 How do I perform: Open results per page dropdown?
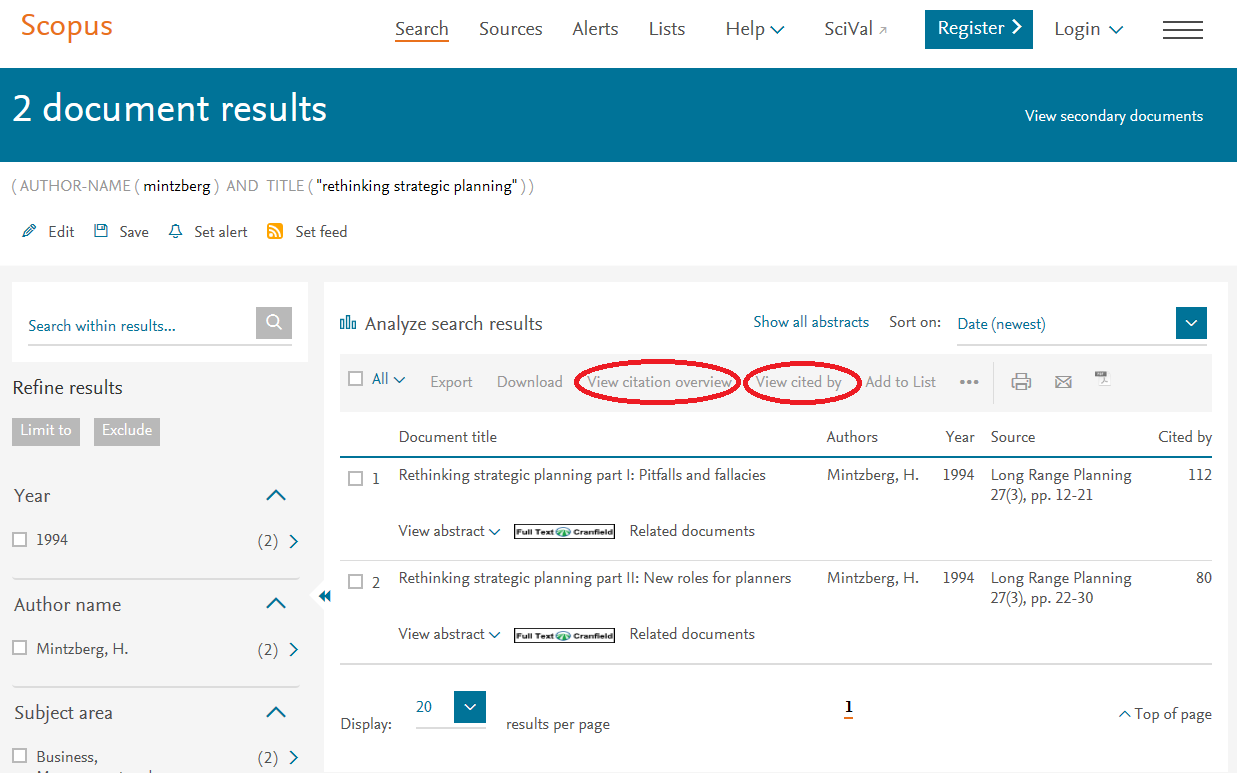[470, 707]
